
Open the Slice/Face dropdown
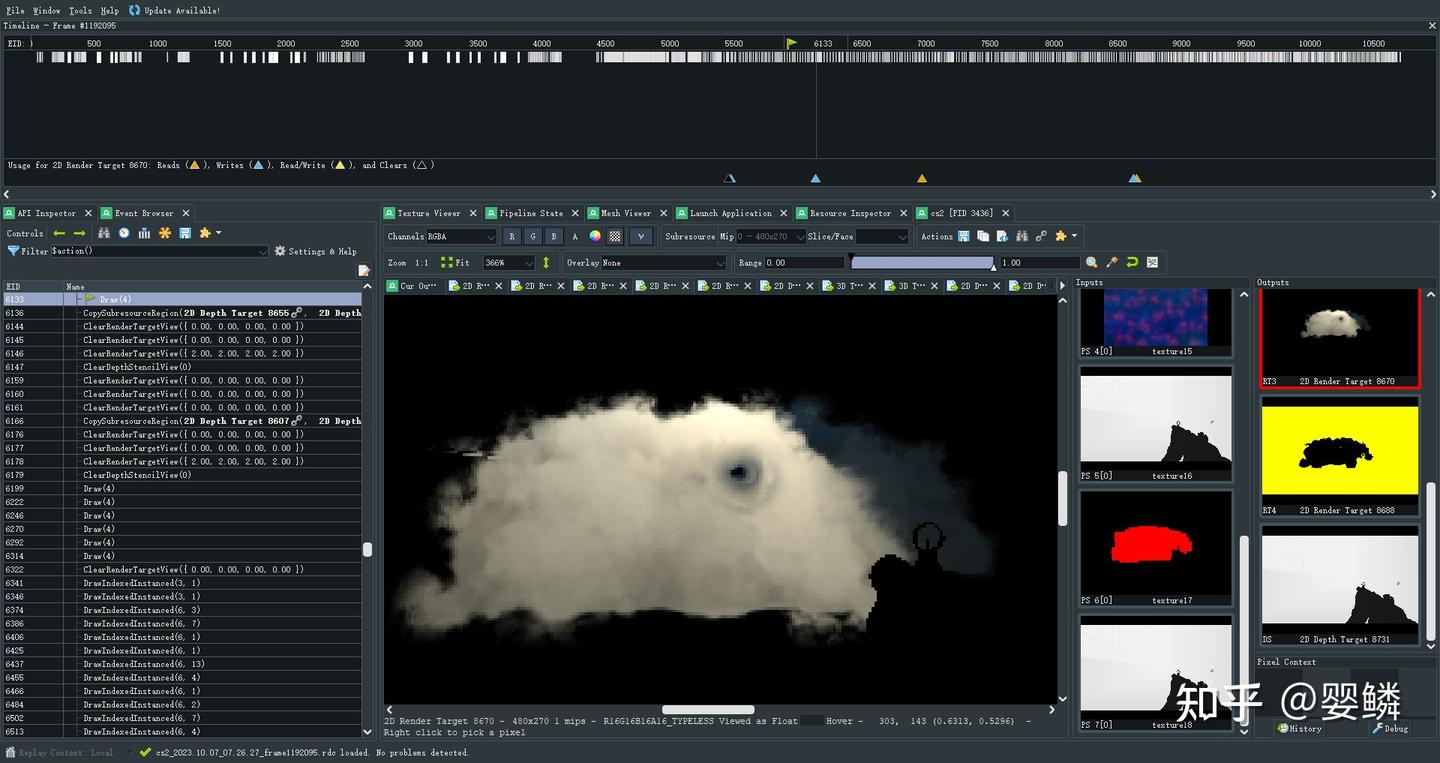pyautogui.click(x=882, y=237)
